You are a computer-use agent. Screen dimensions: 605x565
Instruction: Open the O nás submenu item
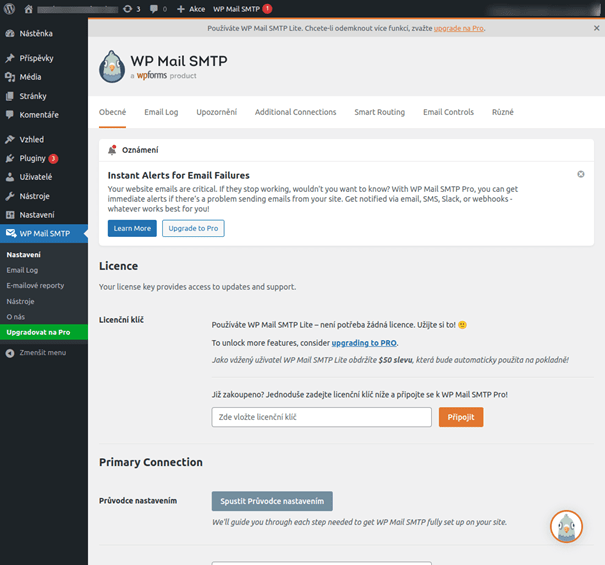16,317
